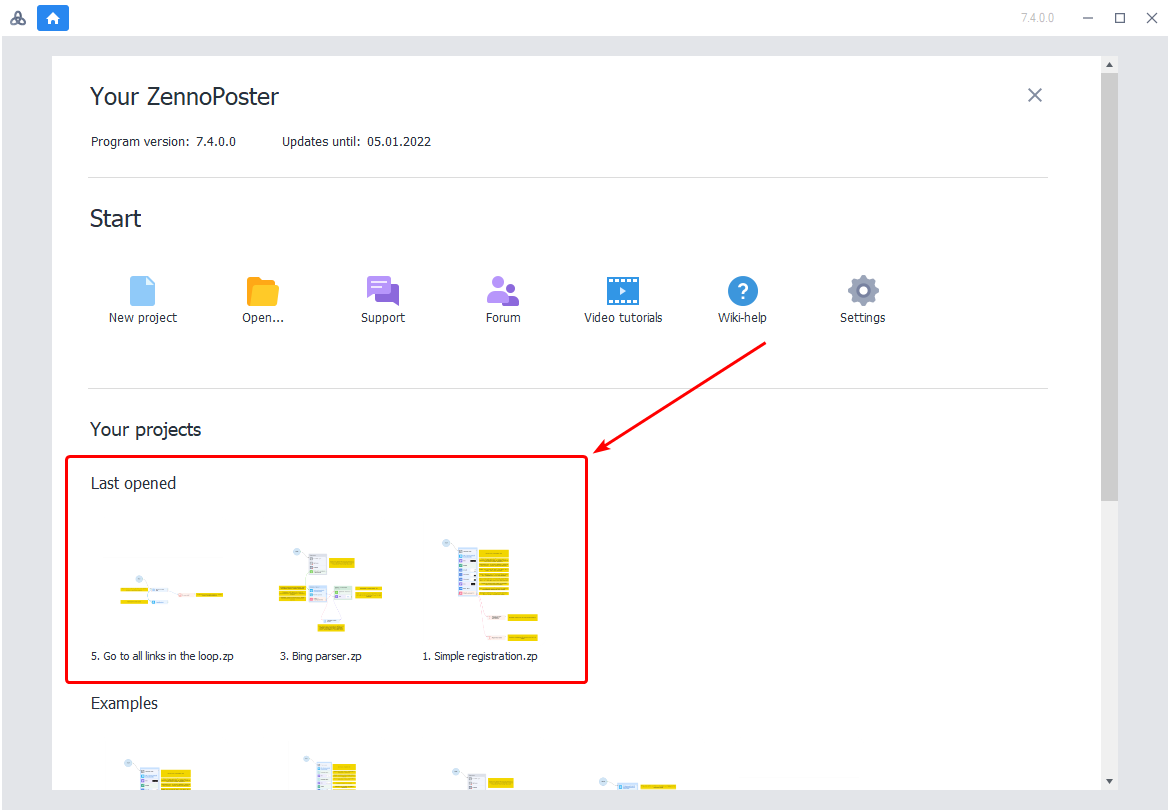This screenshot has width=1170, height=812.
Task: Click the New project icon
Action: tap(142, 291)
